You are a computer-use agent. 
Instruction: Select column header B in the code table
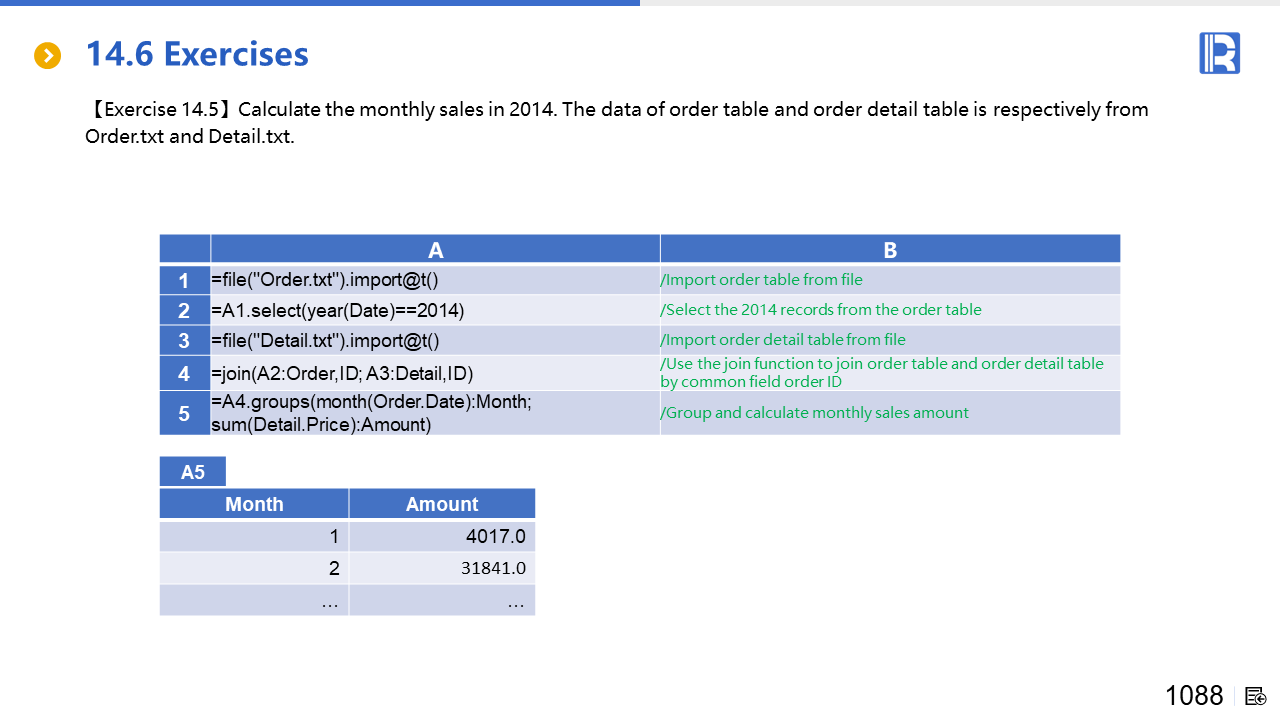tap(890, 250)
